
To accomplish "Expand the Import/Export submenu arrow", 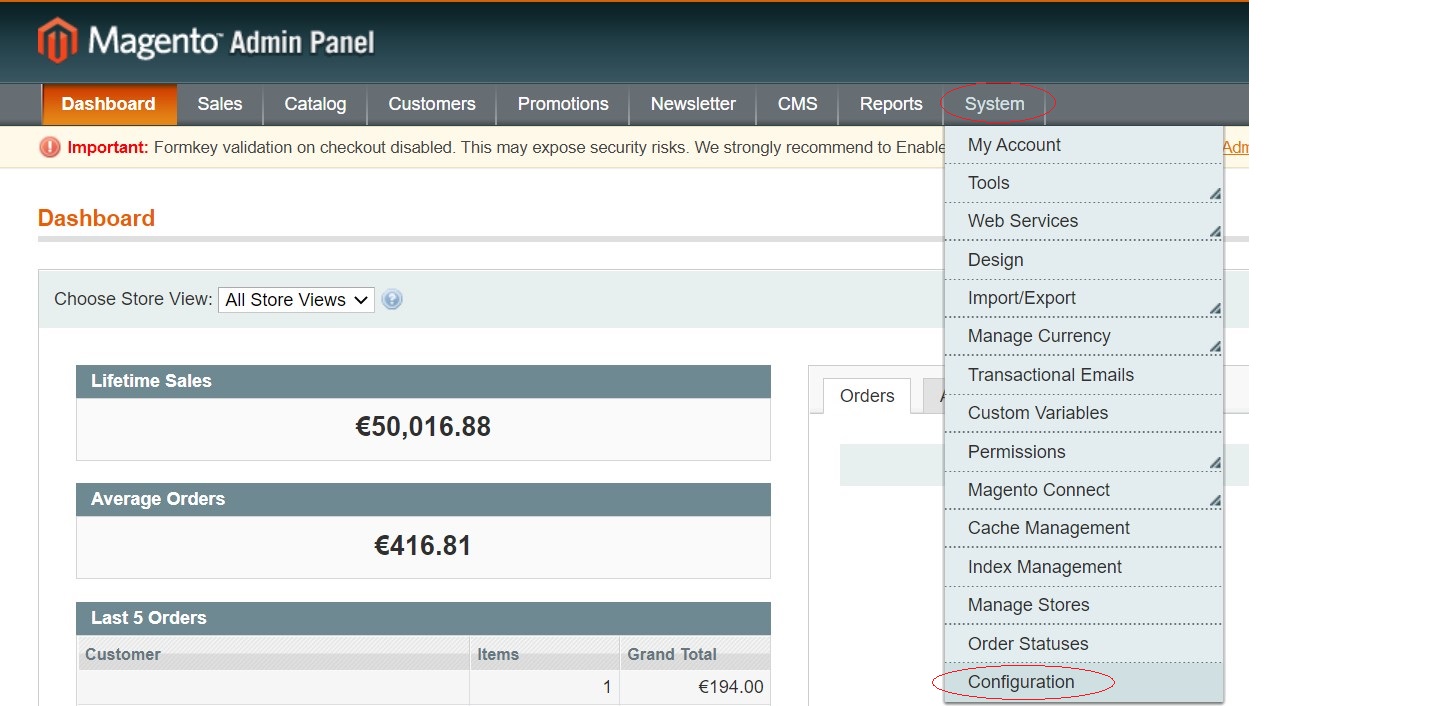I will [1214, 309].
